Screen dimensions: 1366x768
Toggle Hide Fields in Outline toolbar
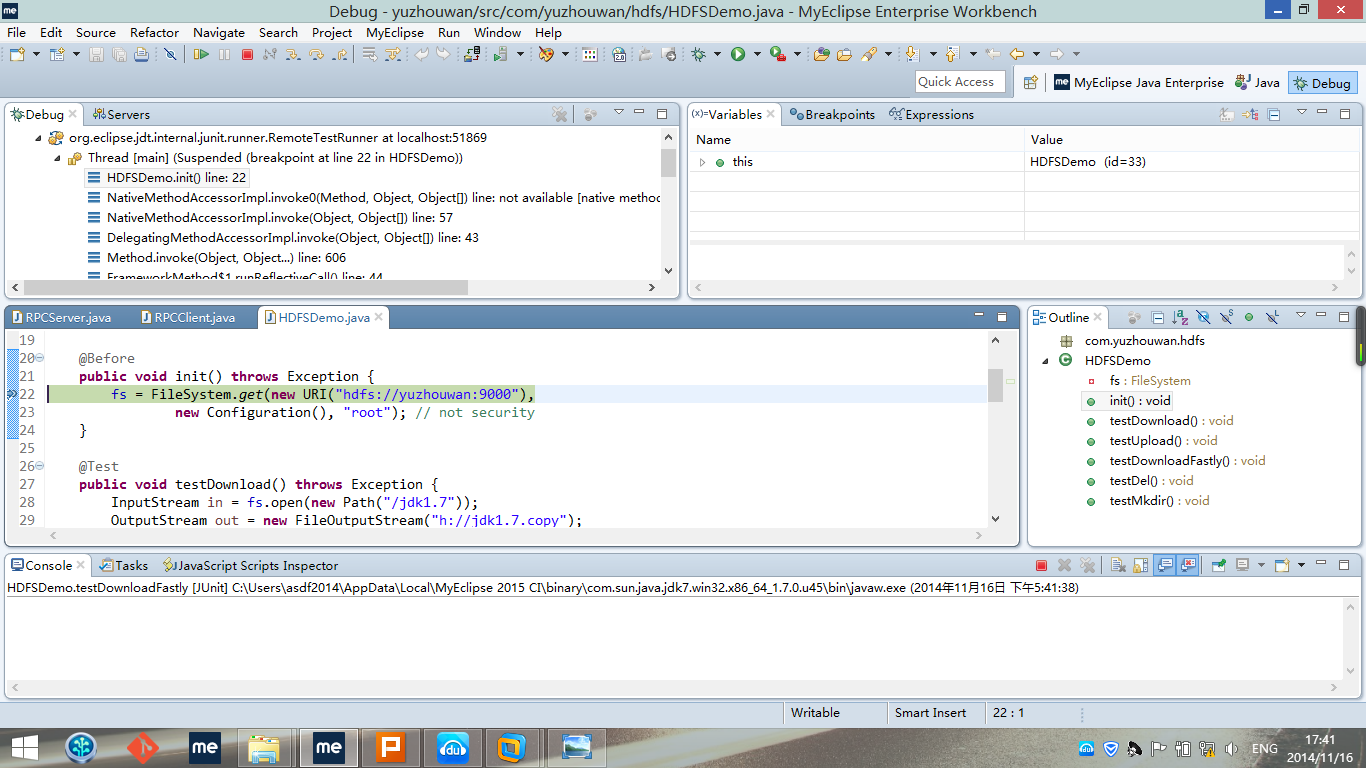tap(1203, 318)
